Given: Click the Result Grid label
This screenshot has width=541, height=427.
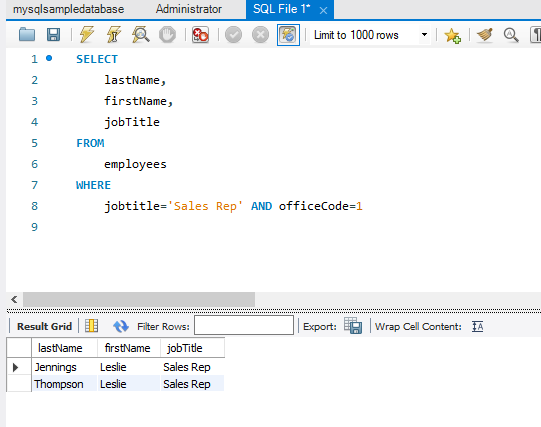Looking at the screenshot, I should (x=45, y=326).
